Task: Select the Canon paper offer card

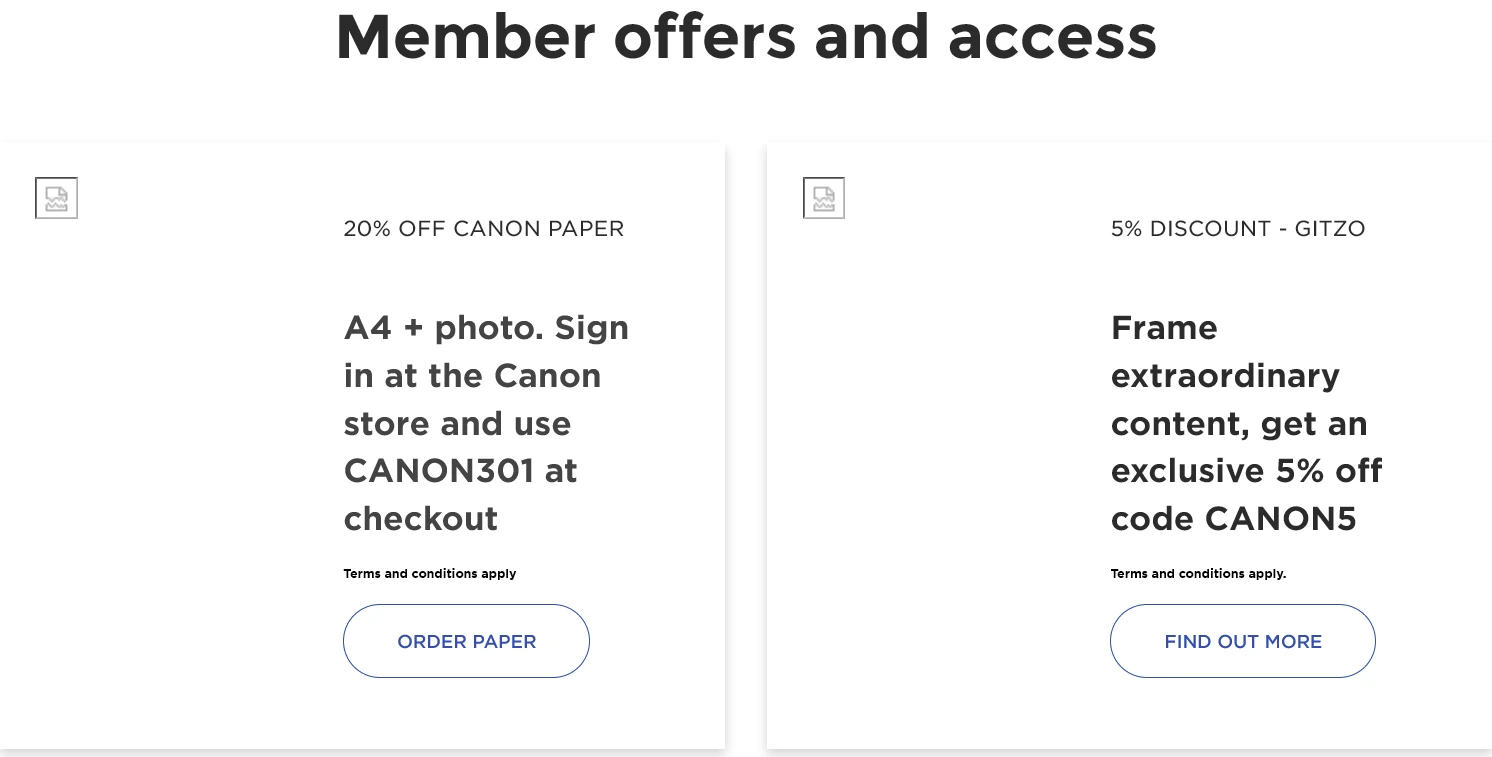Action: click(x=363, y=445)
